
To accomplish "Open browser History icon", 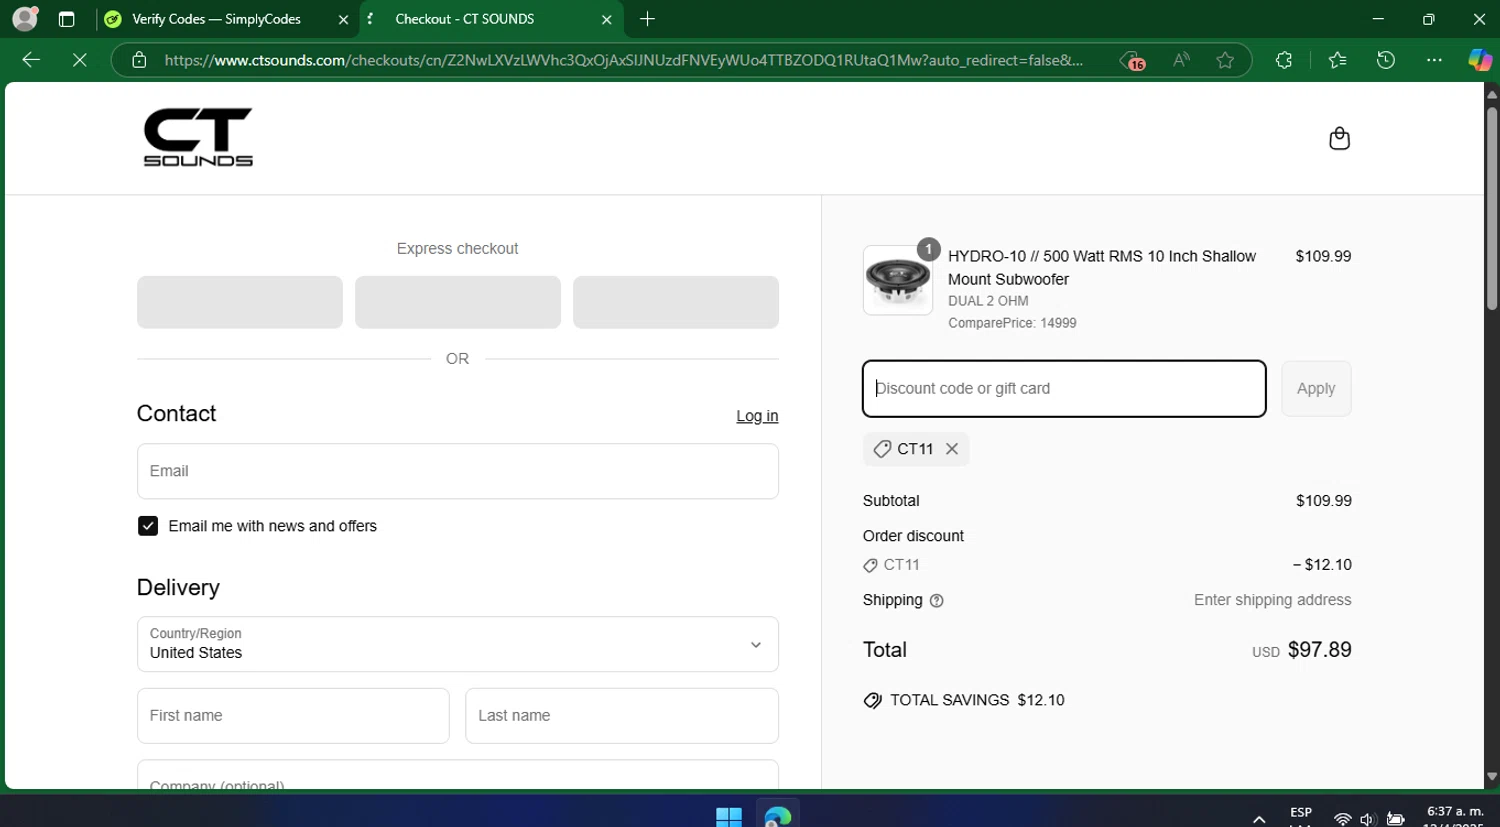I will (1386, 60).
